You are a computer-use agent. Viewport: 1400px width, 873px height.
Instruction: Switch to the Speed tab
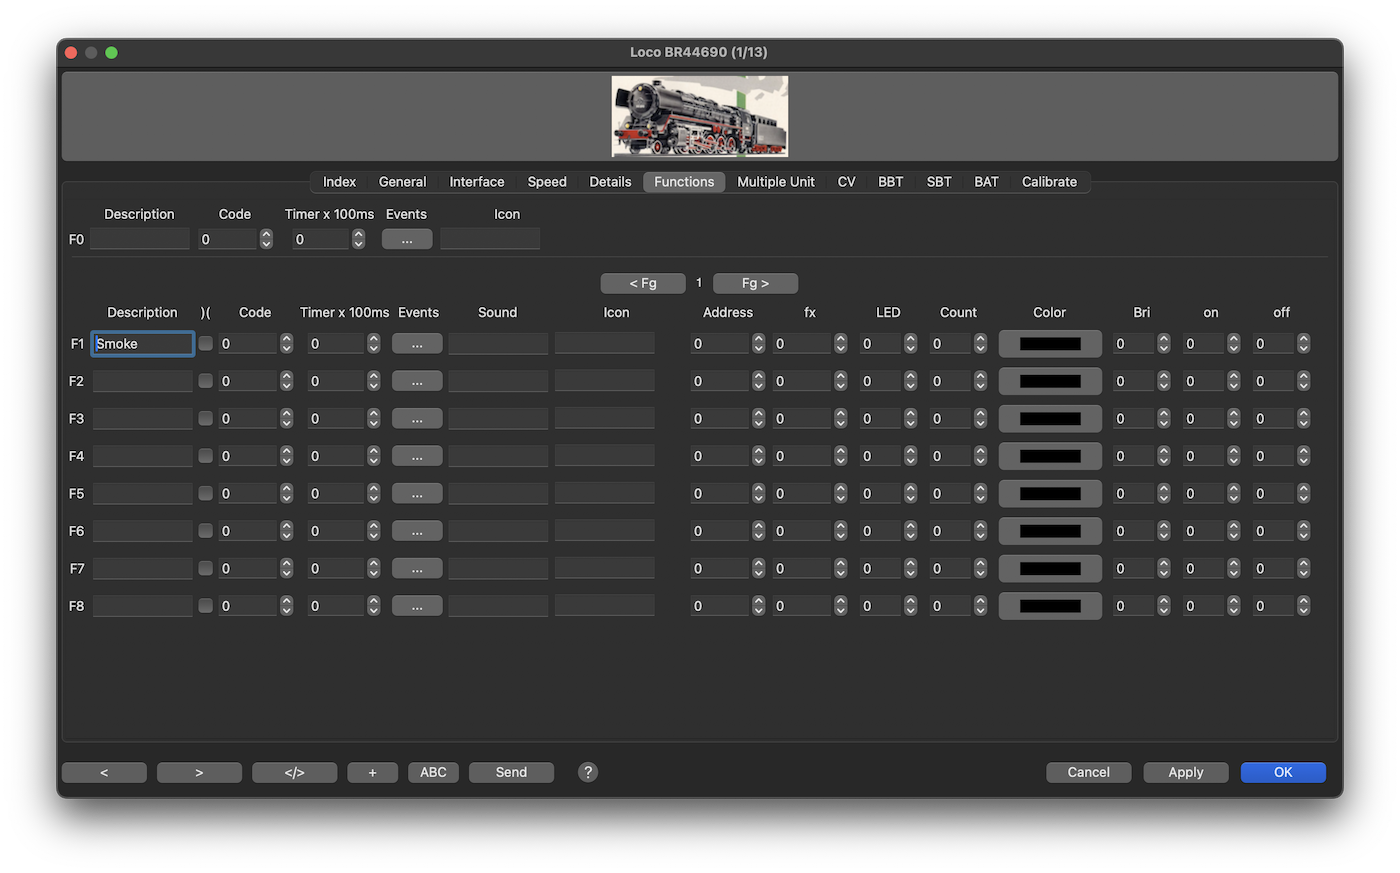click(547, 182)
